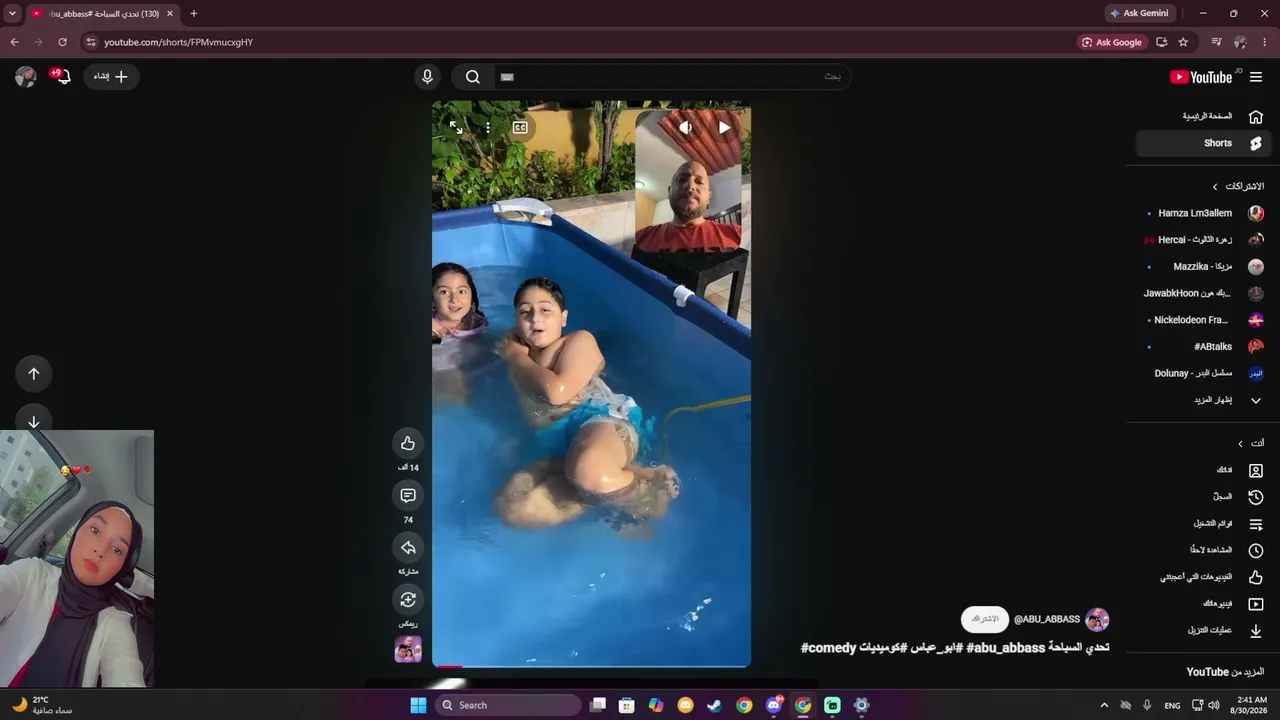This screenshot has height=720, width=1280.
Task: Open Your videos in the sidebar
Action: [1202, 604]
